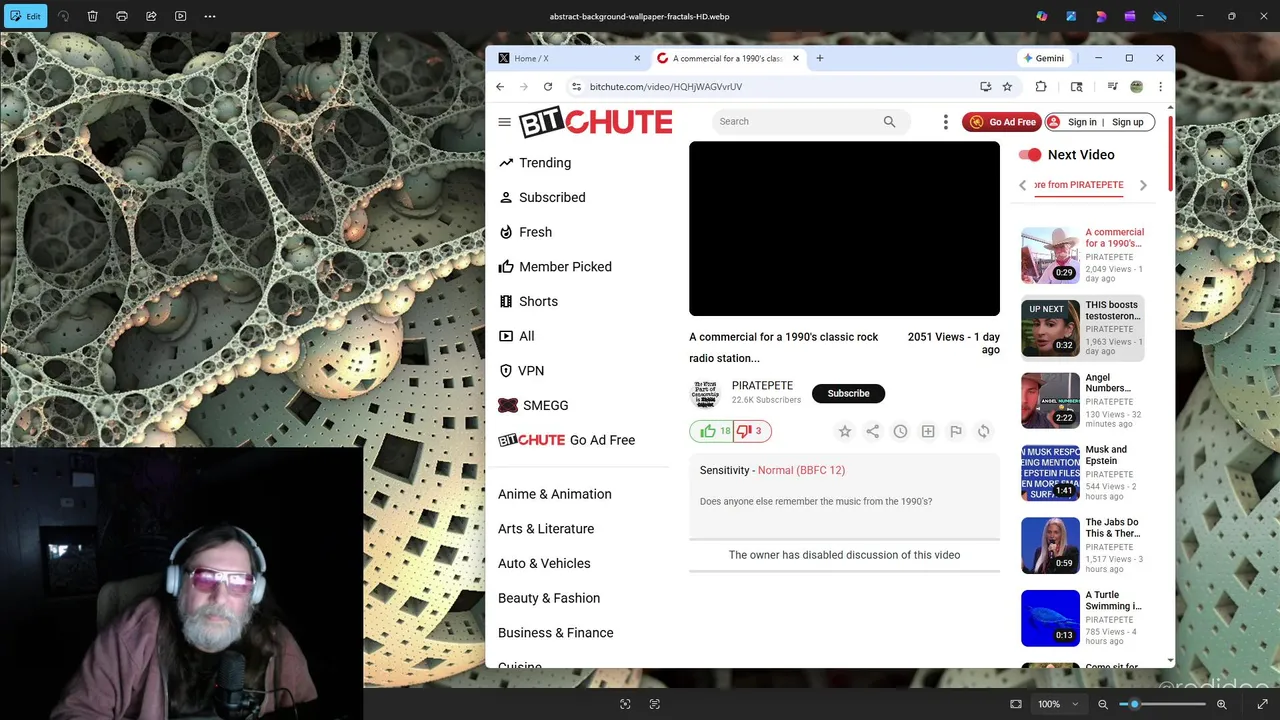Click the Subscribe button for PIRATEPETE
1280x720 pixels.
point(848,393)
